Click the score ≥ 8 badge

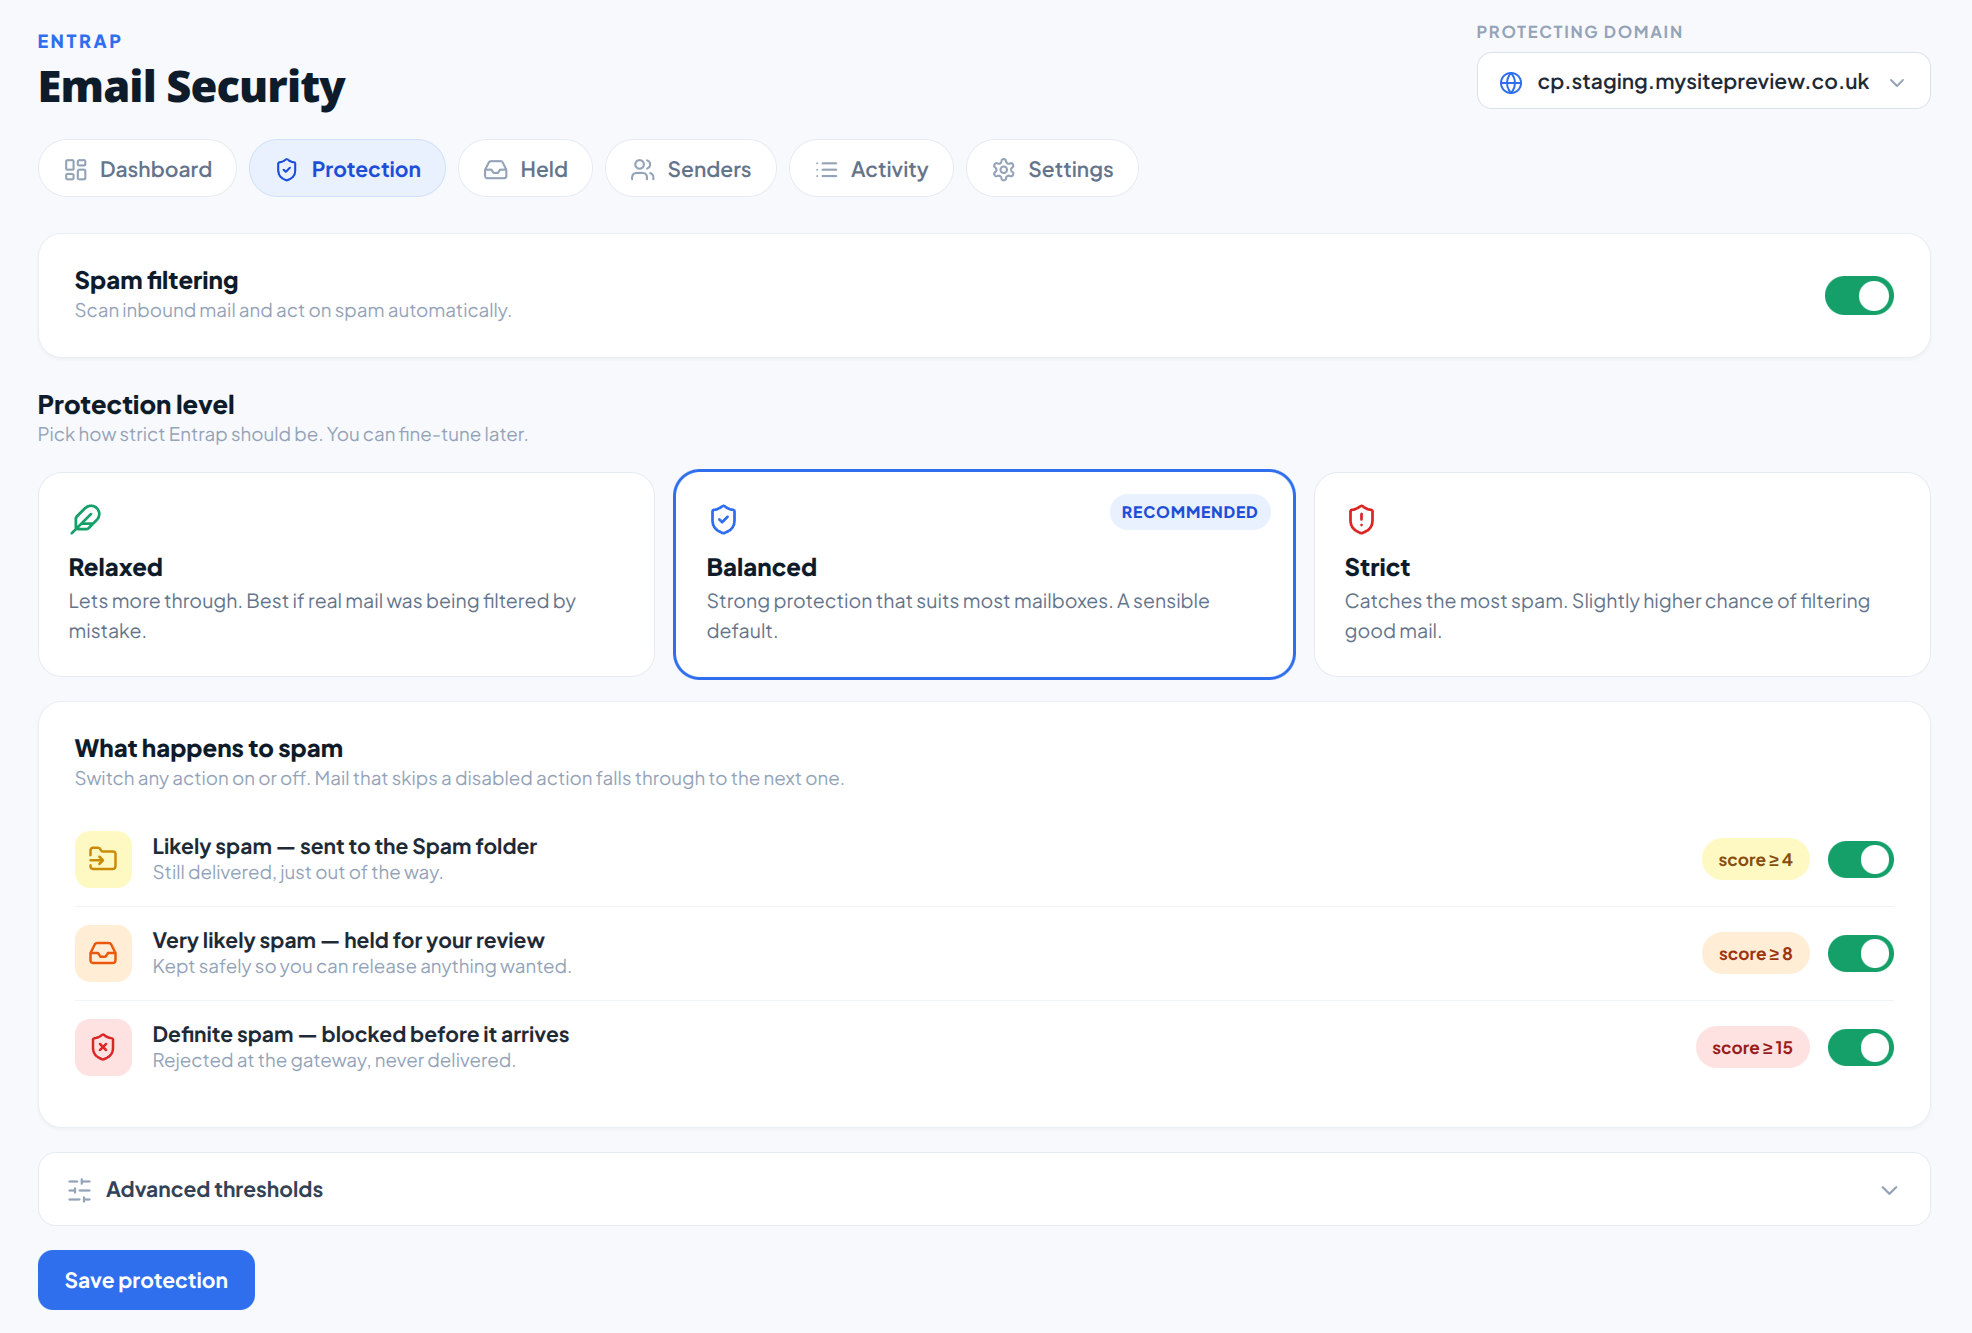pyautogui.click(x=1755, y=954)
